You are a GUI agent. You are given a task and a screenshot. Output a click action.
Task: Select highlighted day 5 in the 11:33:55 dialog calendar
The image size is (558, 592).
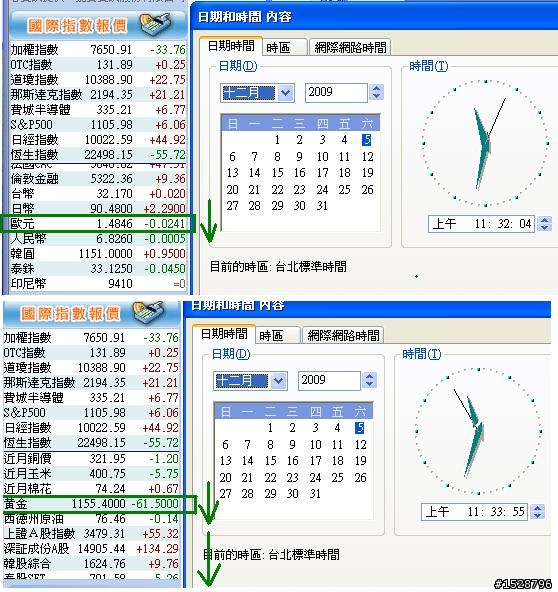pos(359,428)
